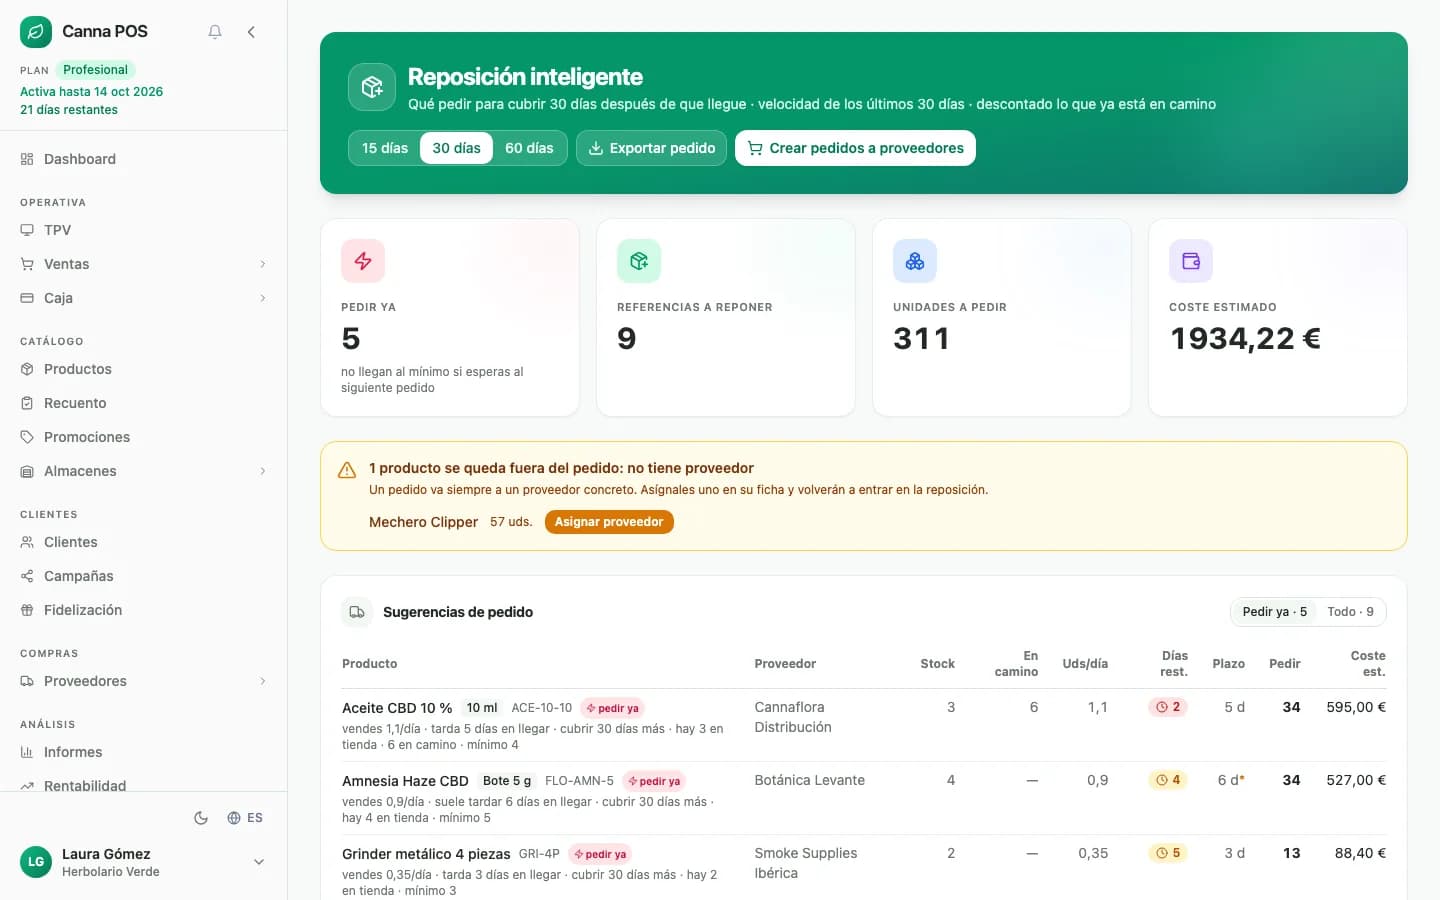Click the Reposición inteligente box icon
This screenshot has width=1440, height=900.
click(372, 87)
